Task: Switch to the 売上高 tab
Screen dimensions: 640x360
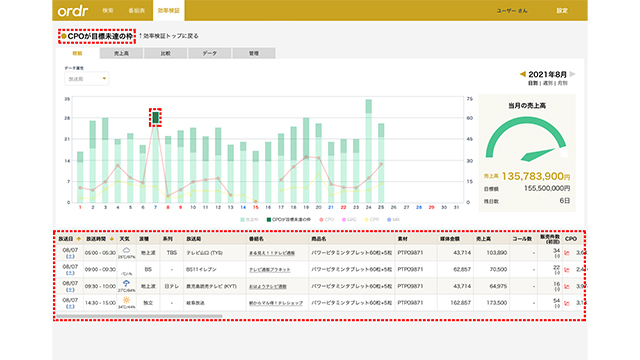Action: [x=121, y=53]
